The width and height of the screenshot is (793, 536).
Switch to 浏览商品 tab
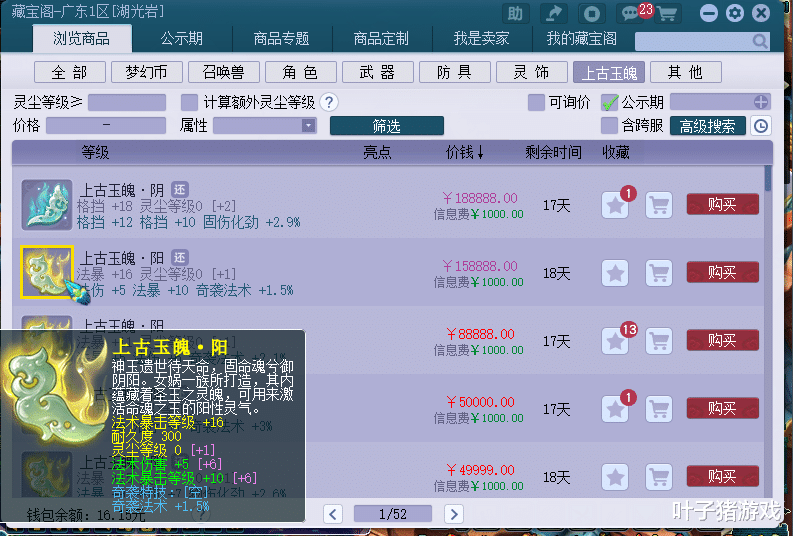coord(82,38)
